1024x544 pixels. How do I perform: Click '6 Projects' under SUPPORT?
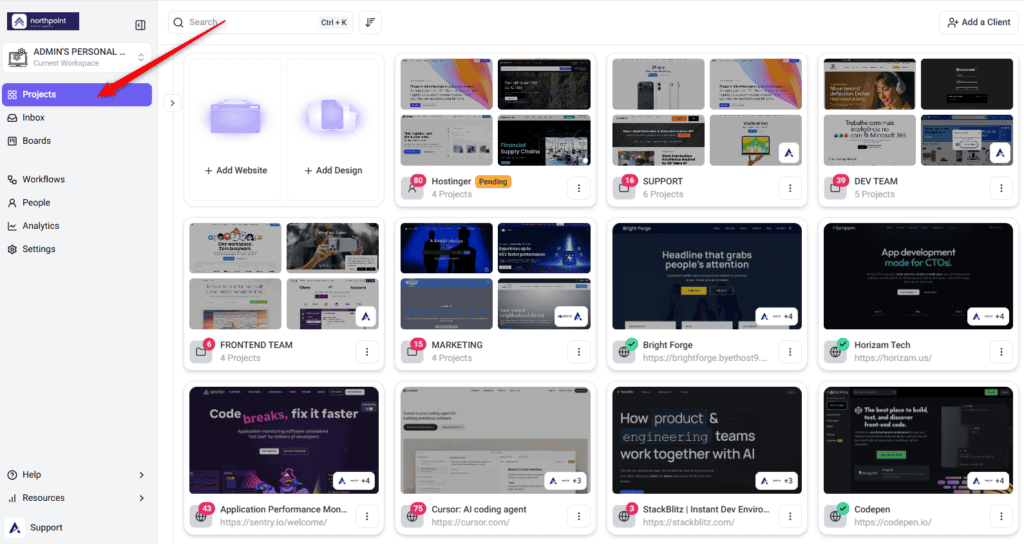[663, 195]
